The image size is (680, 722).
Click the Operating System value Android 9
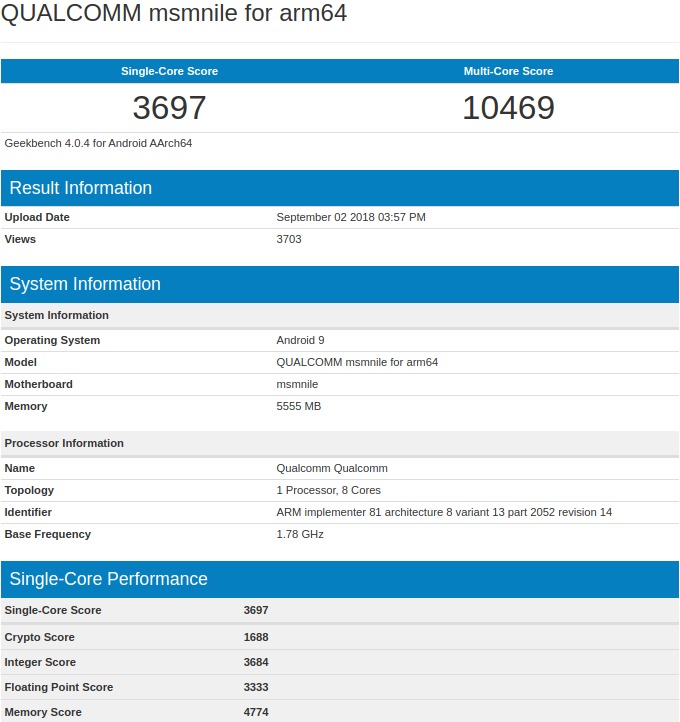point(300,340)
